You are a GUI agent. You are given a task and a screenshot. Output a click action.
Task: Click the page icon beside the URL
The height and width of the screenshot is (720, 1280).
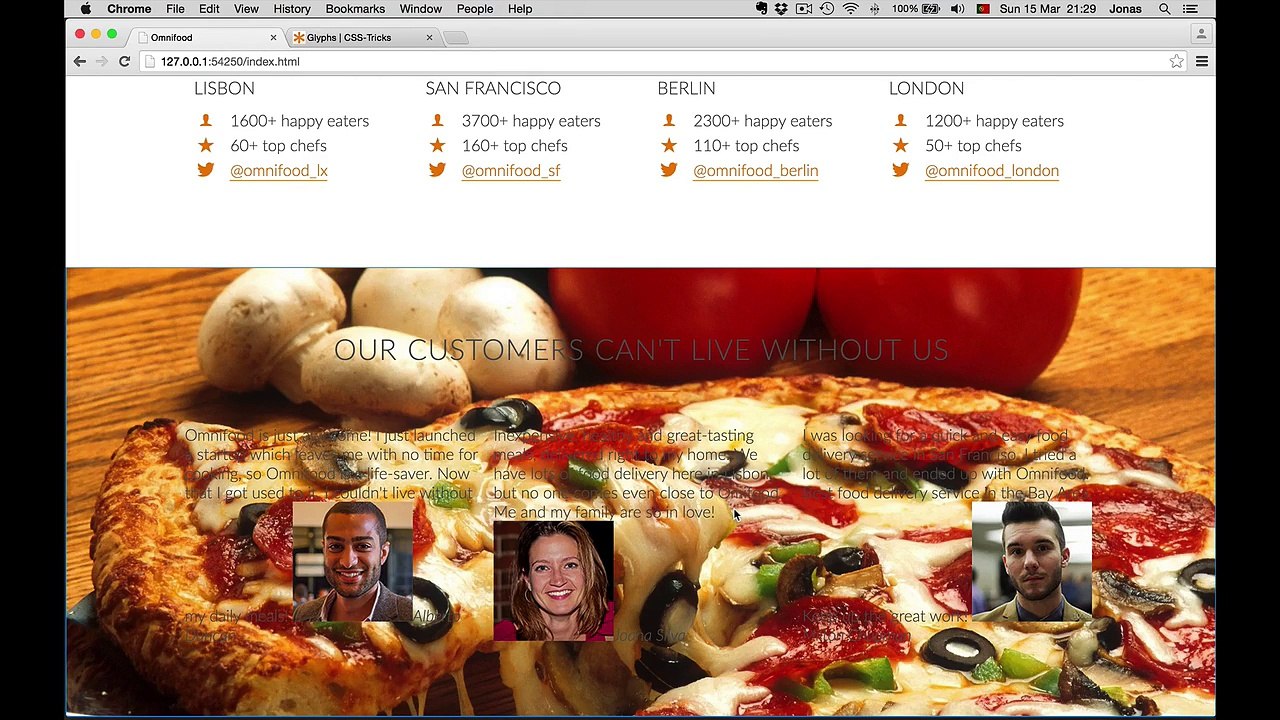(x=150, y=62)
